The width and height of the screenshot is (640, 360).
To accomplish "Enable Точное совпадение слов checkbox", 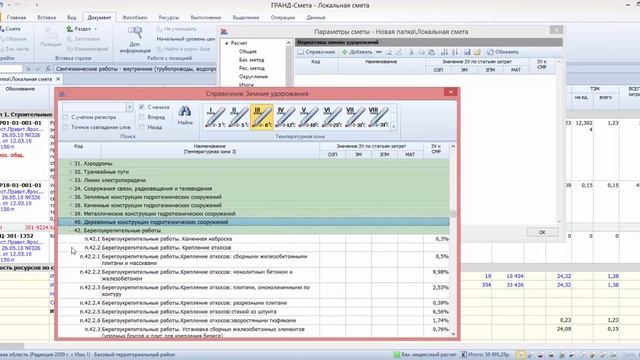I will click(65, 127).
